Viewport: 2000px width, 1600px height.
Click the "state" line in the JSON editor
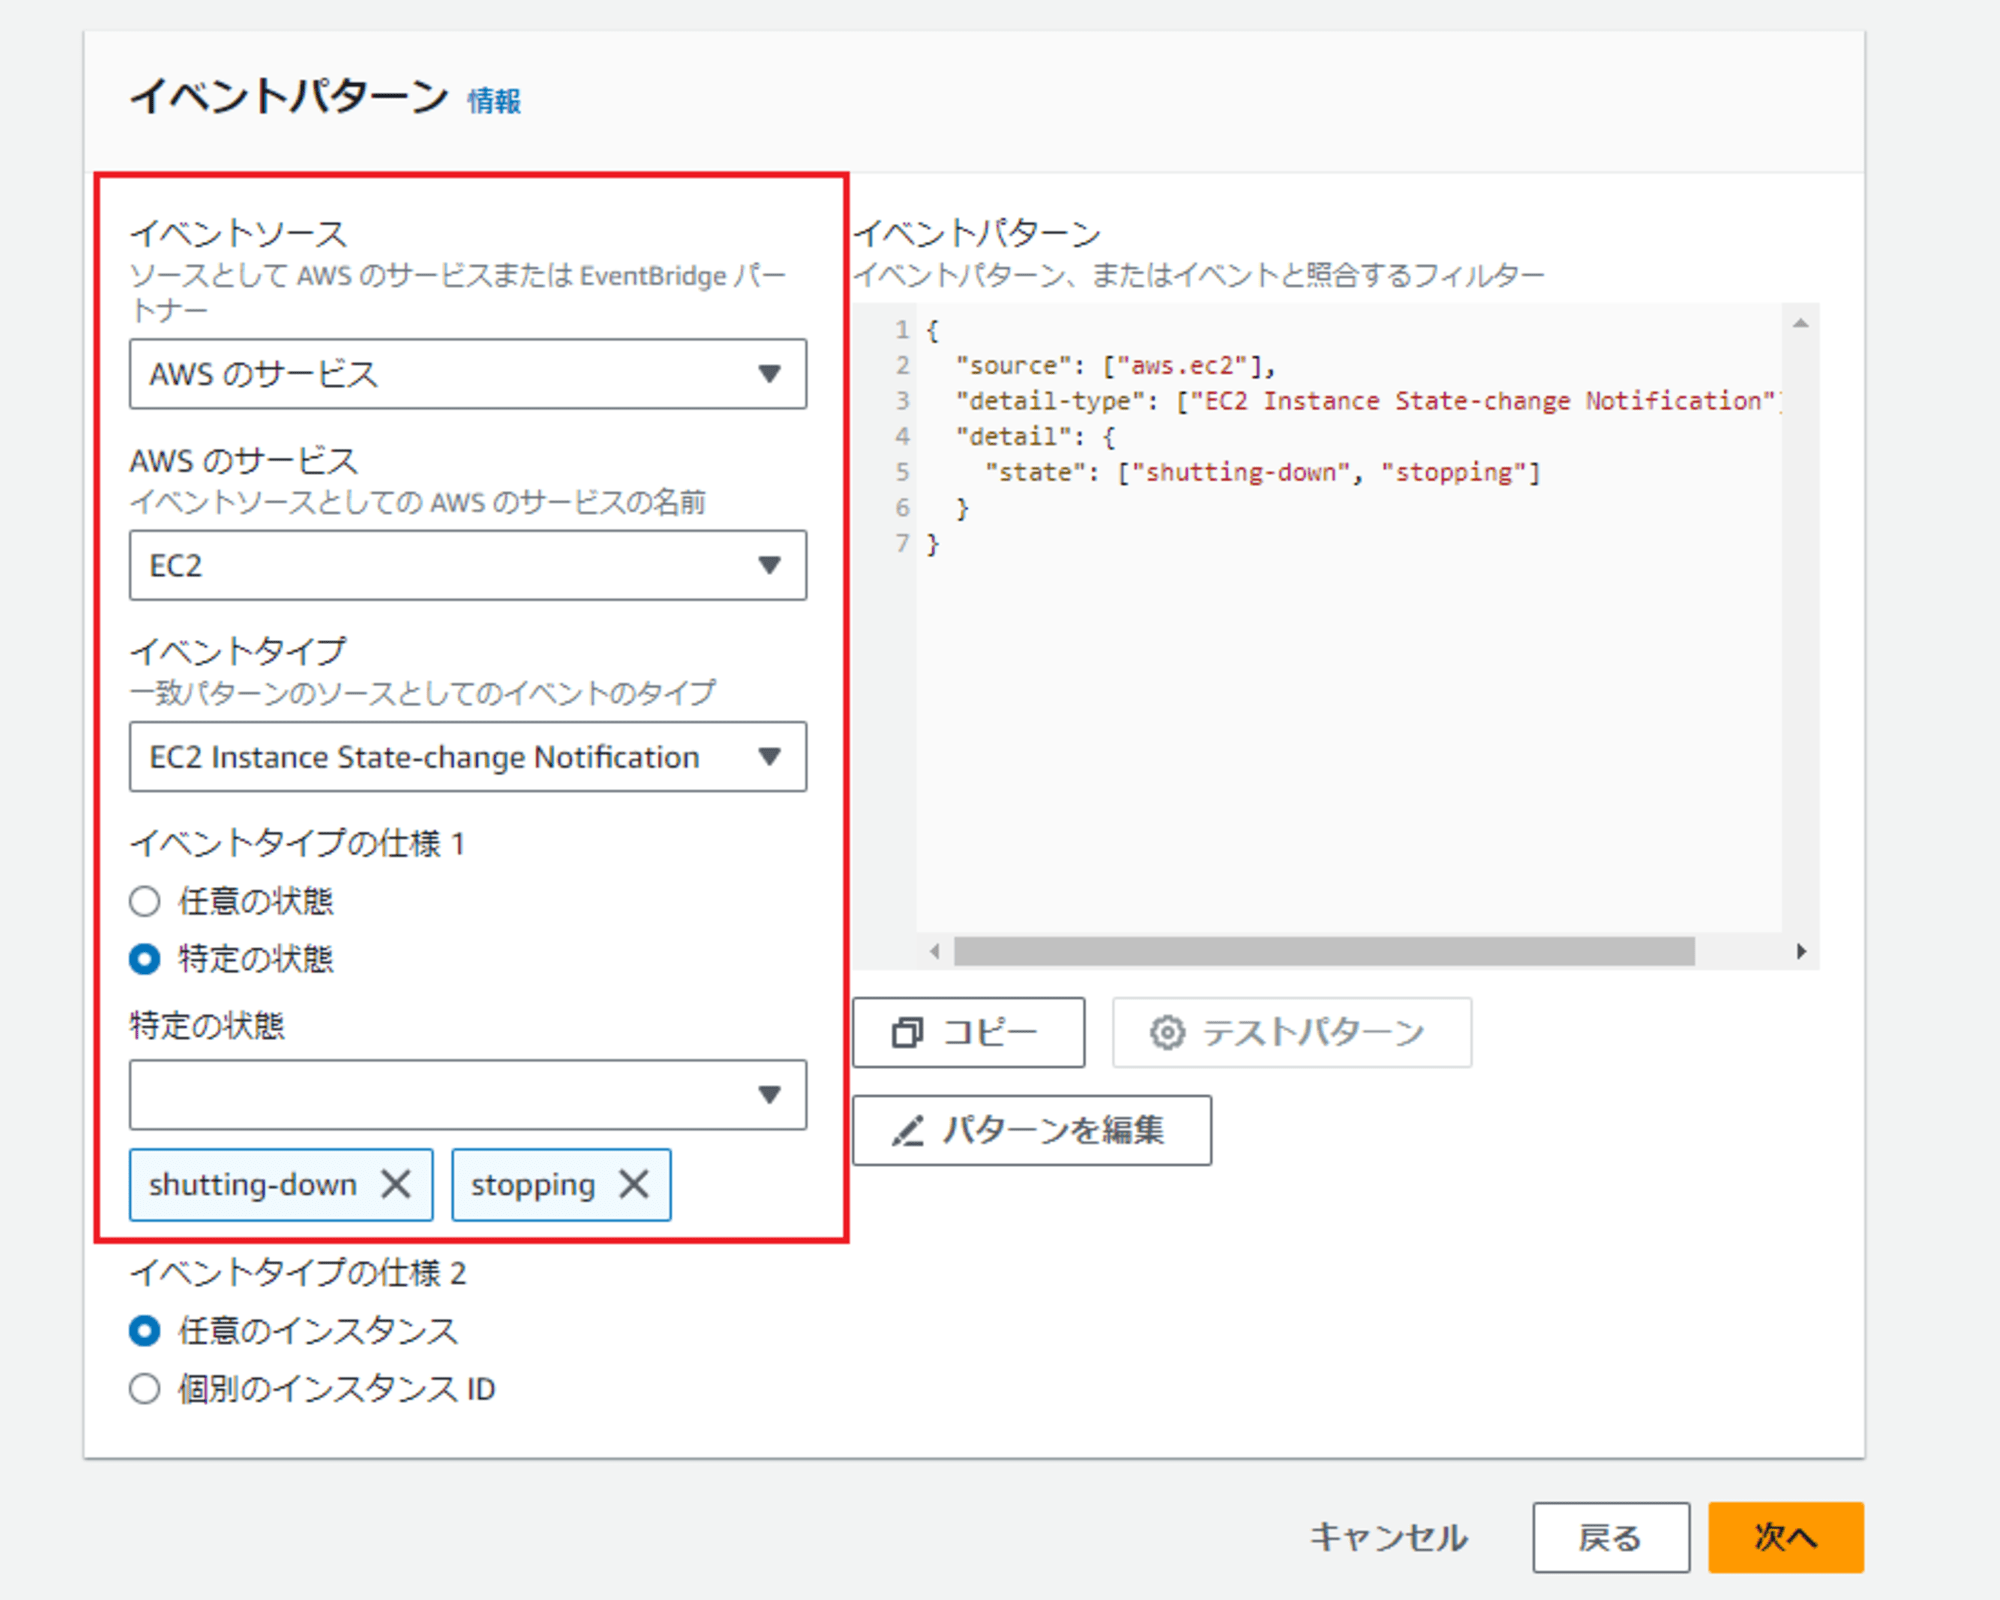(1263, 472)
